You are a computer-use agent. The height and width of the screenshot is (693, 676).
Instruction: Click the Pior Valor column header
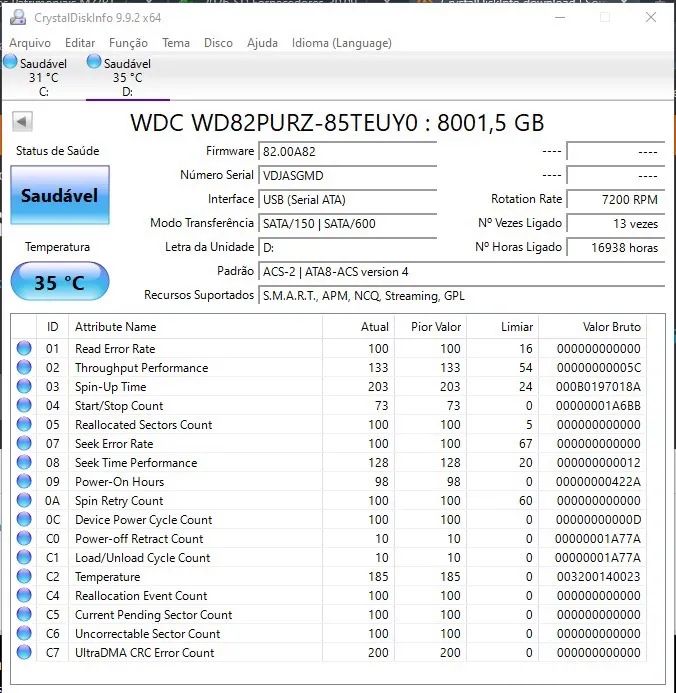click(430, 327)
